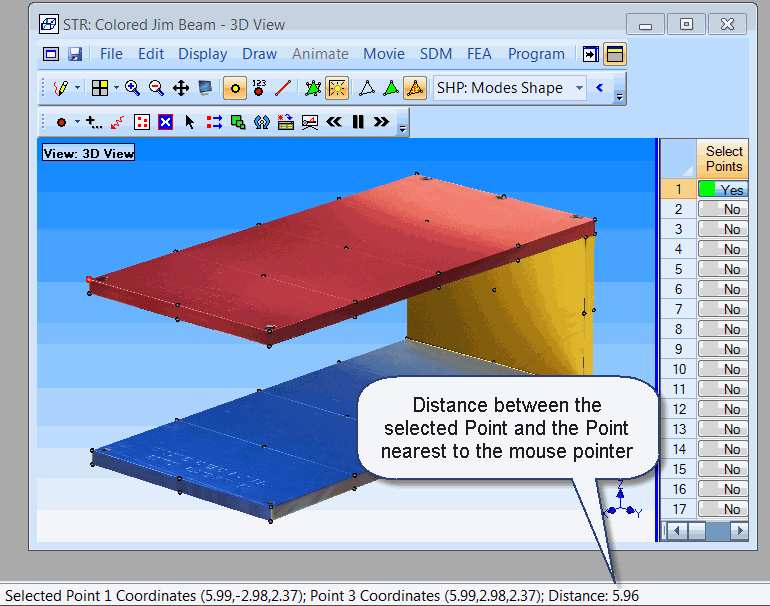This screenshot has height=606, width=770.
Task: Click the chart easel icon
Action: point(310,122)
